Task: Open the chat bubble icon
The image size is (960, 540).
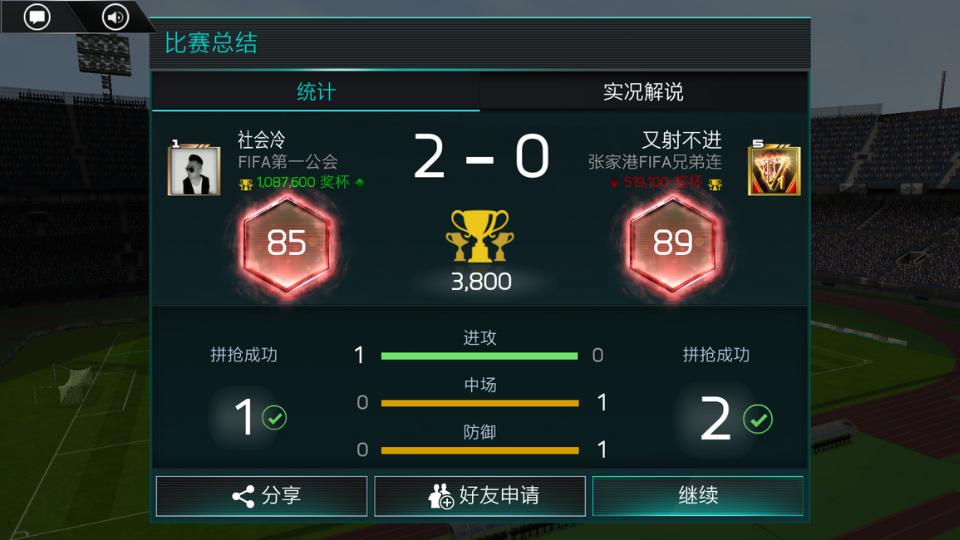Action: coord(37,17)
